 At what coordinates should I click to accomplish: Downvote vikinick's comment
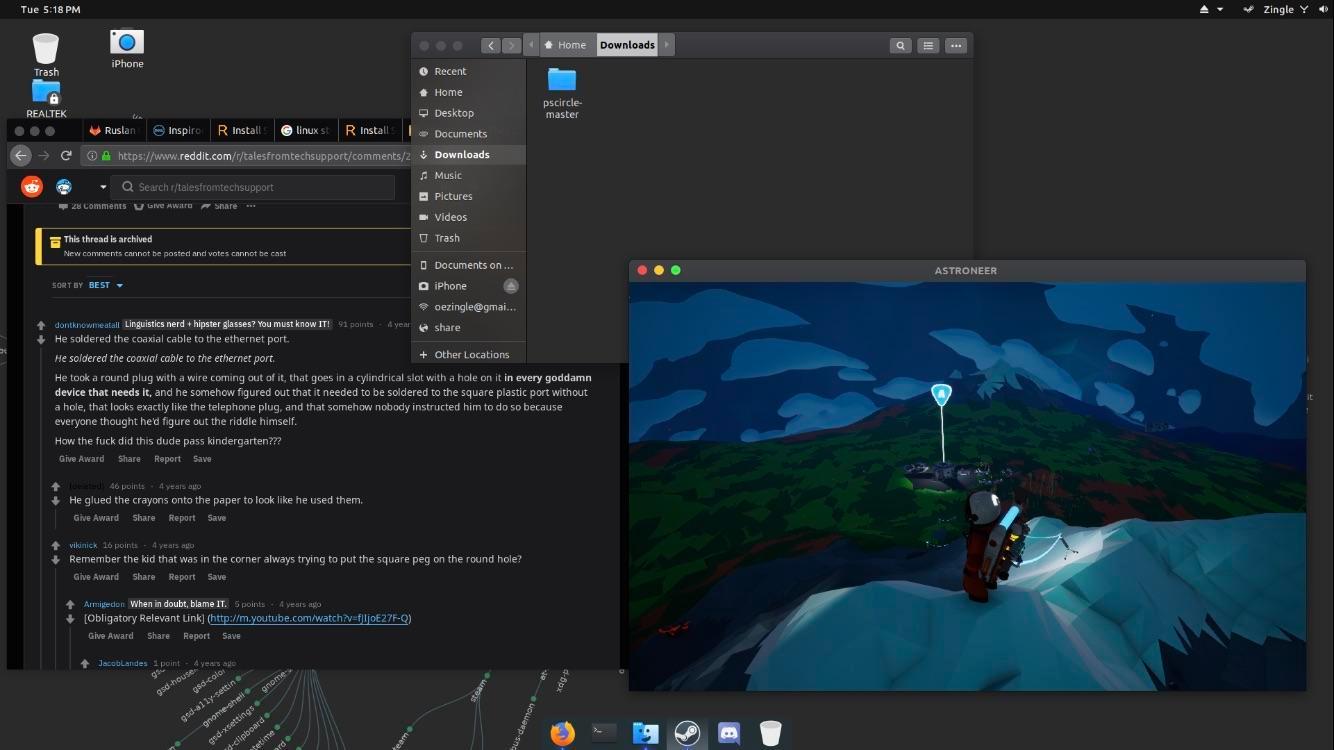click(55, 559)
